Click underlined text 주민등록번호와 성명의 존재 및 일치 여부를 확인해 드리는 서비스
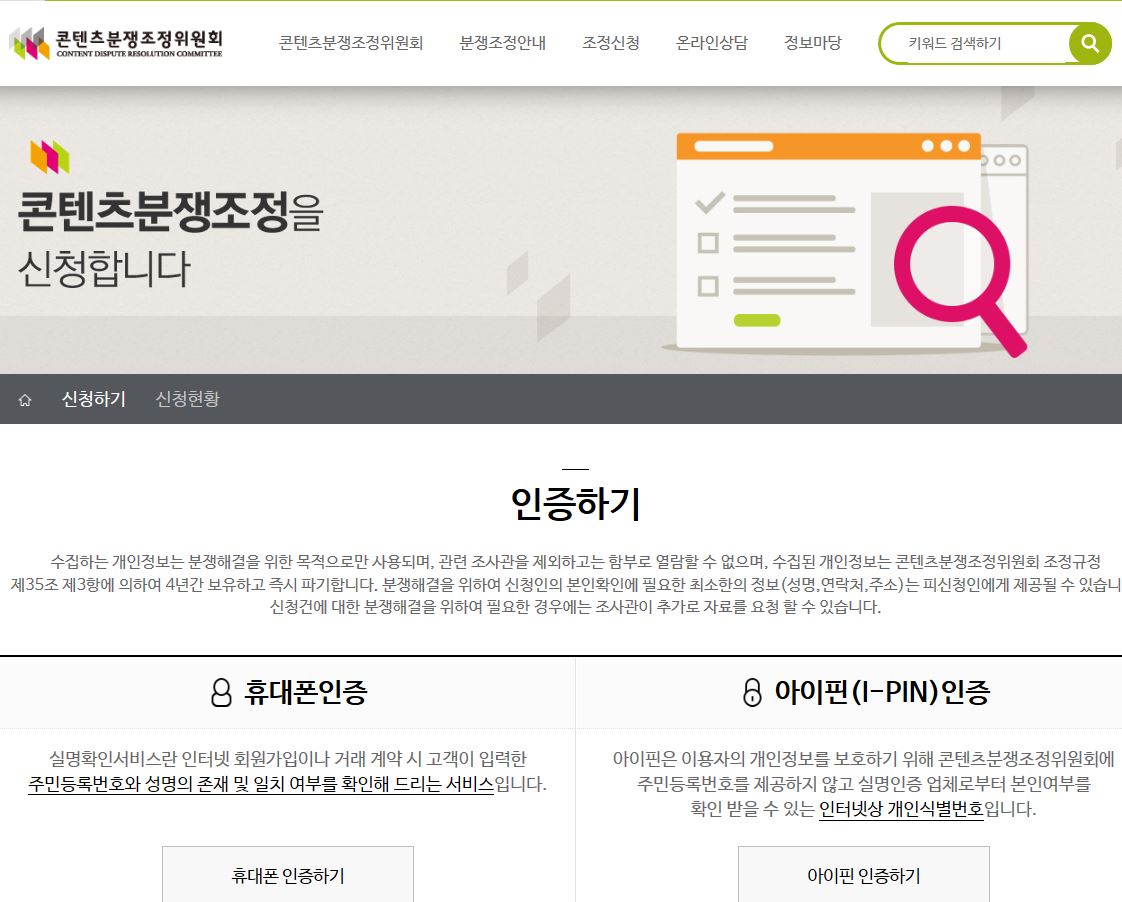This screenshot has width=1122, height=902. [261, 784]
